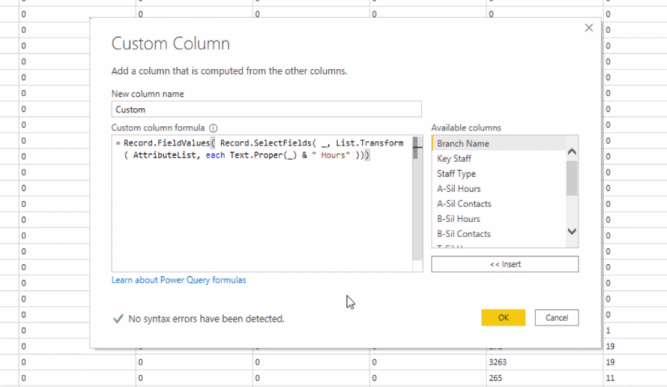Open Learn about Power Query formulas link
667x387 pixels.
tap(179, 280)
